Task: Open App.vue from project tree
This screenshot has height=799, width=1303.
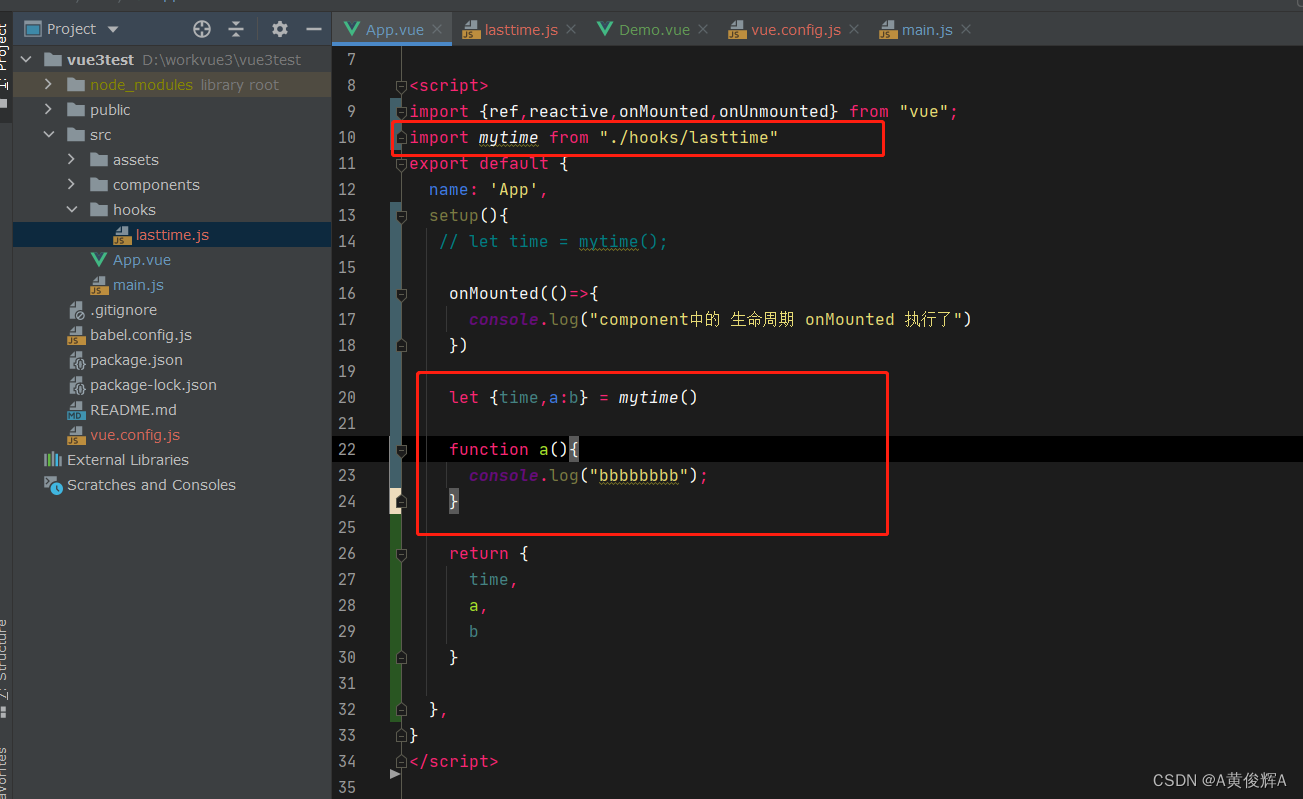Action: pyautogui.click(x=141, y=260)
